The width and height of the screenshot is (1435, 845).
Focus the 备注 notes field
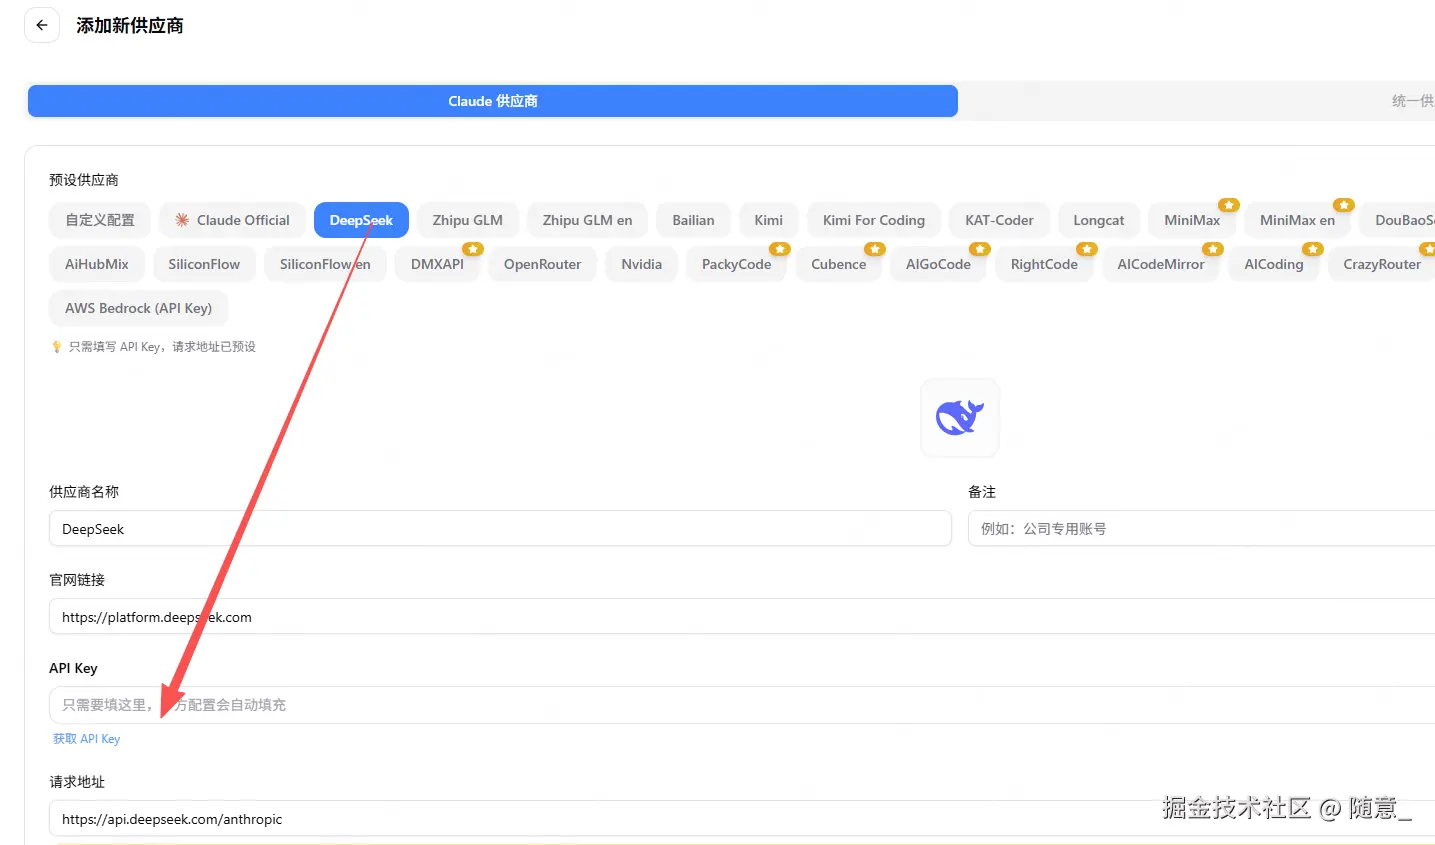[1201, 529]
